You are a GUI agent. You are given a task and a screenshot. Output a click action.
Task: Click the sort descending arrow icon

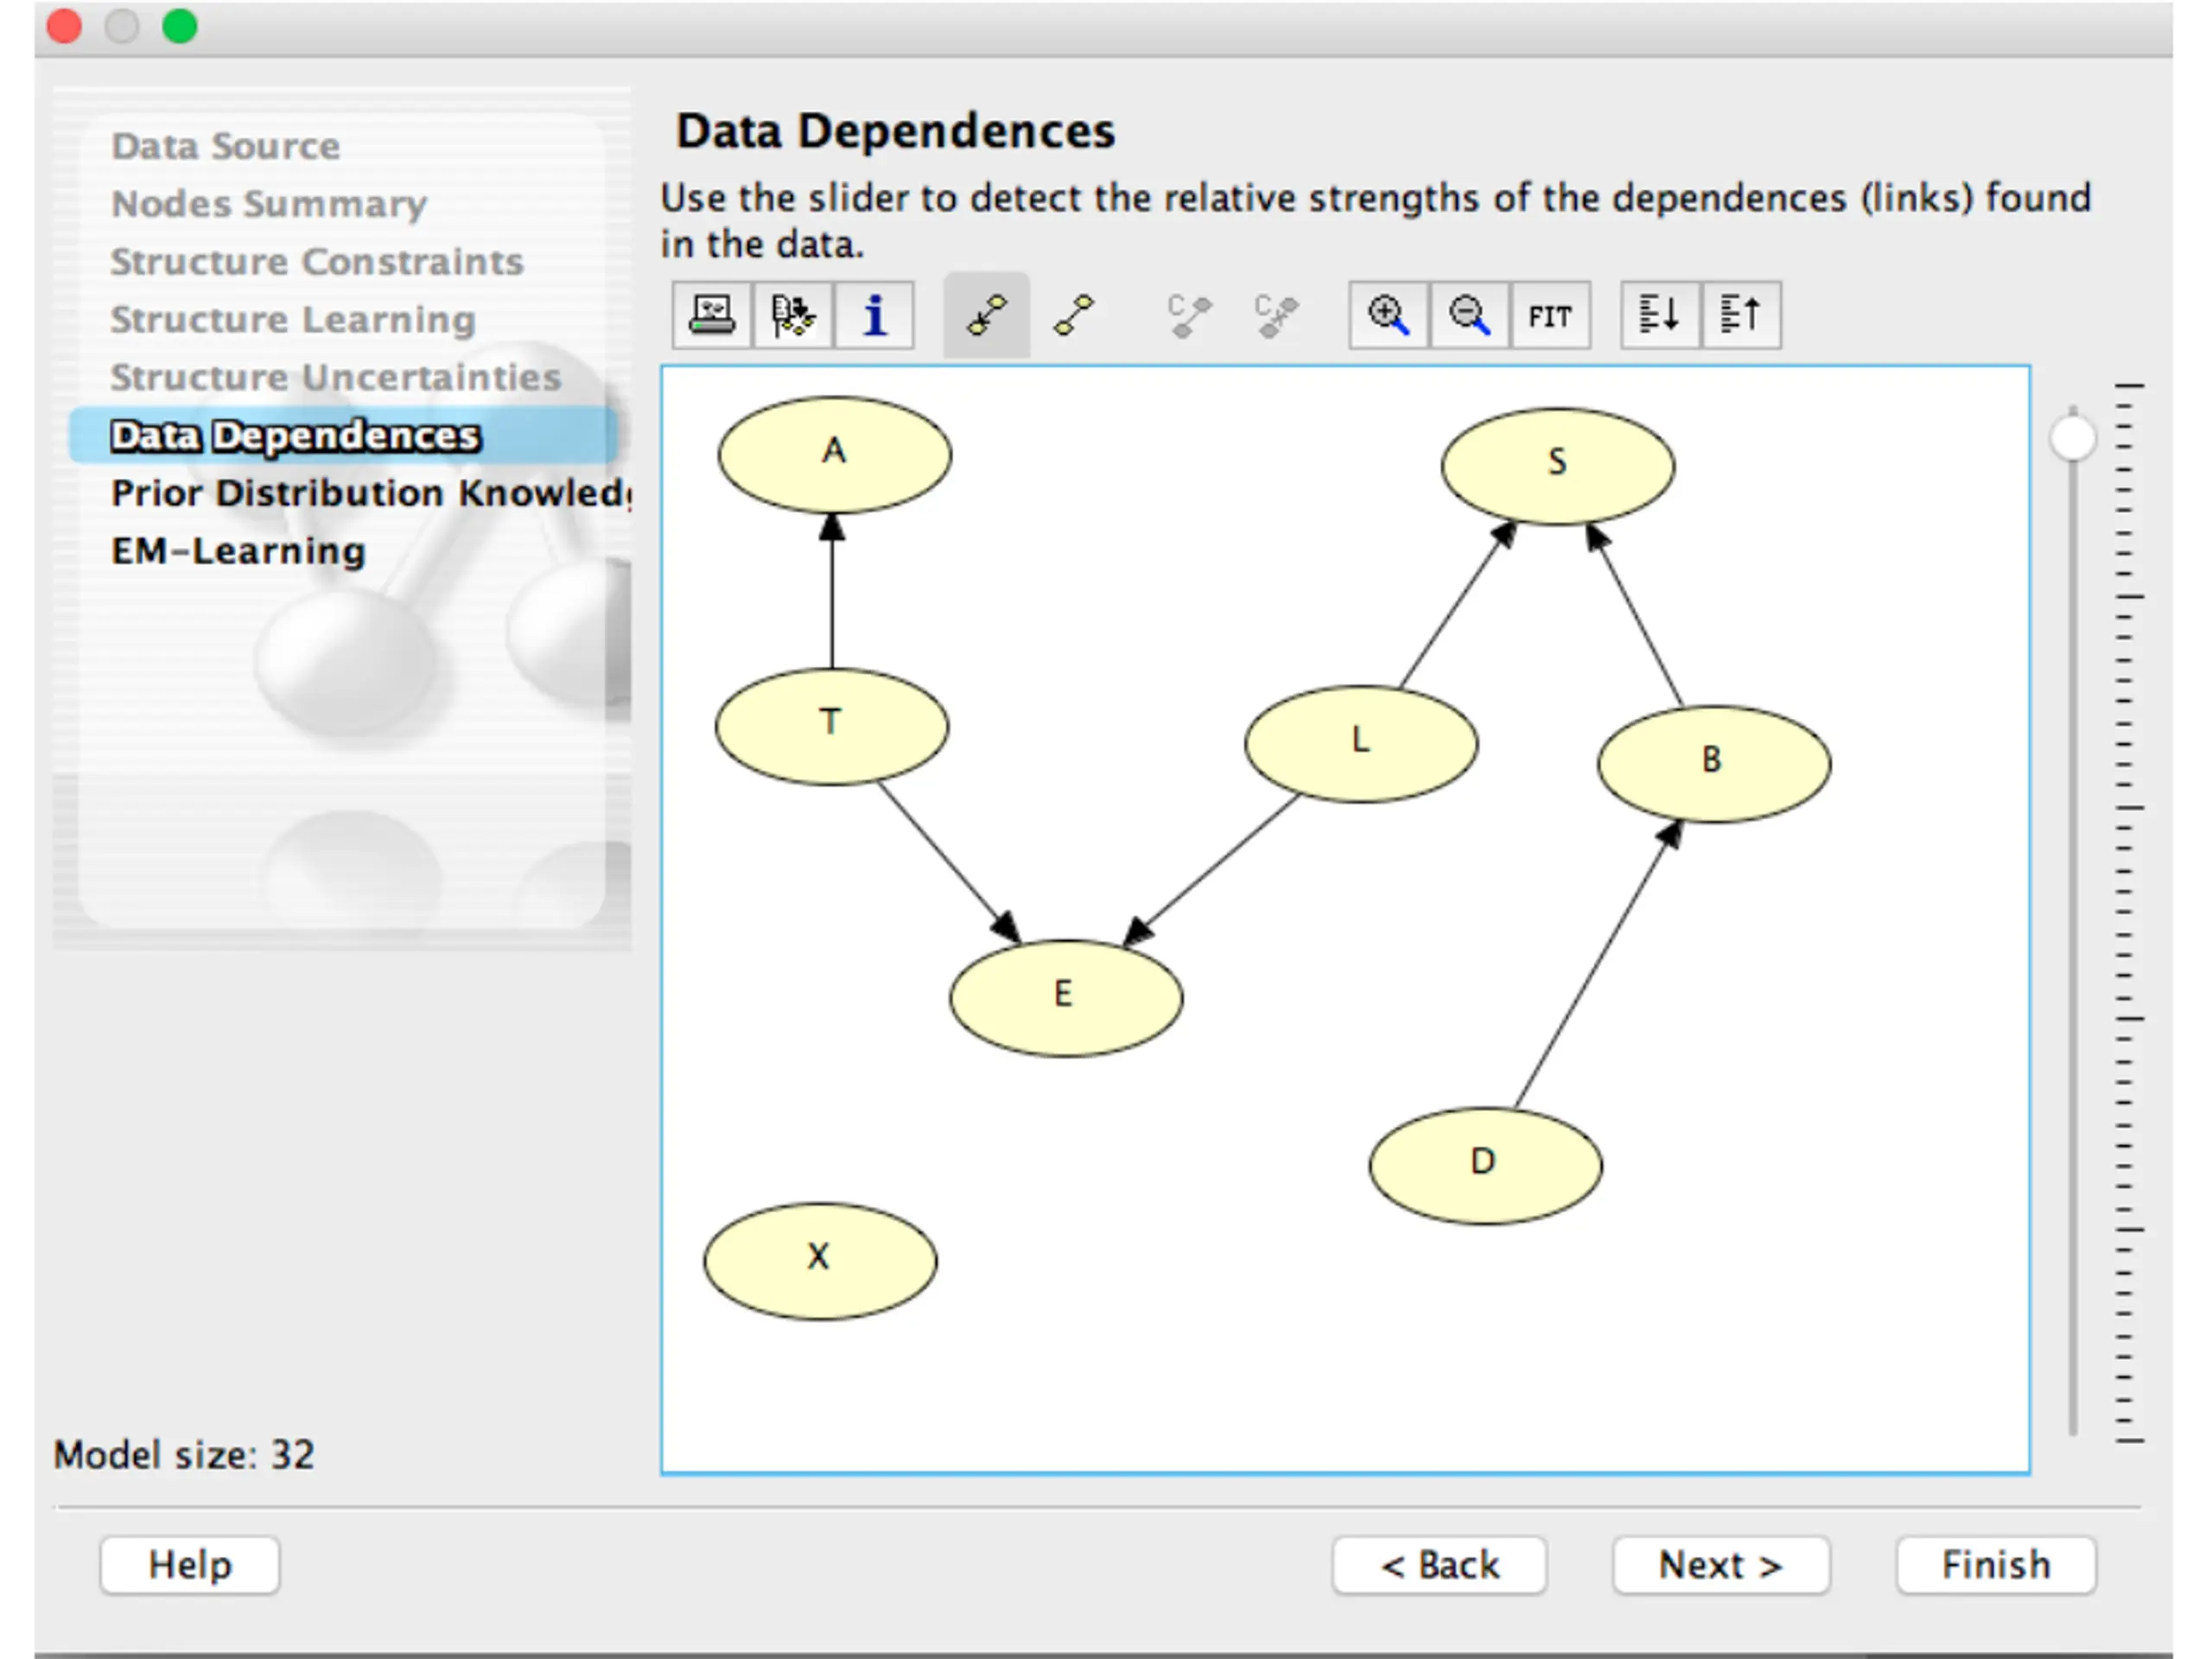point(1660,315)
